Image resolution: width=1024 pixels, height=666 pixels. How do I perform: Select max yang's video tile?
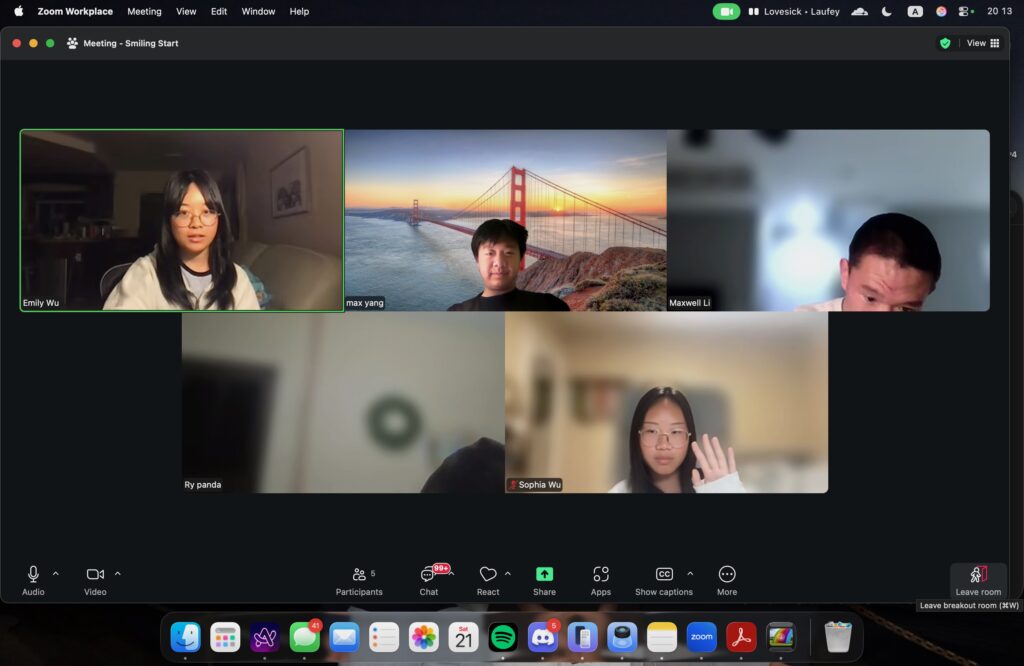[x=505, y=220]
